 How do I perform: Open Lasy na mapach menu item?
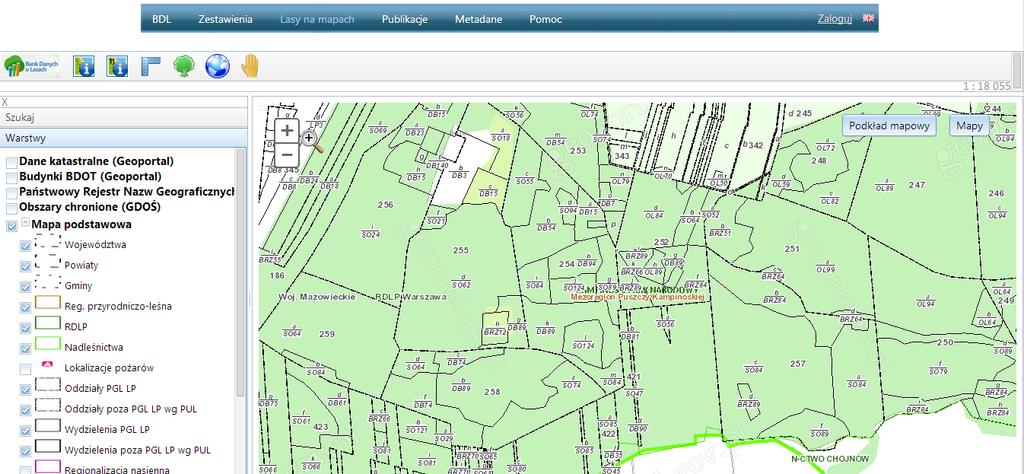(317, 19)
